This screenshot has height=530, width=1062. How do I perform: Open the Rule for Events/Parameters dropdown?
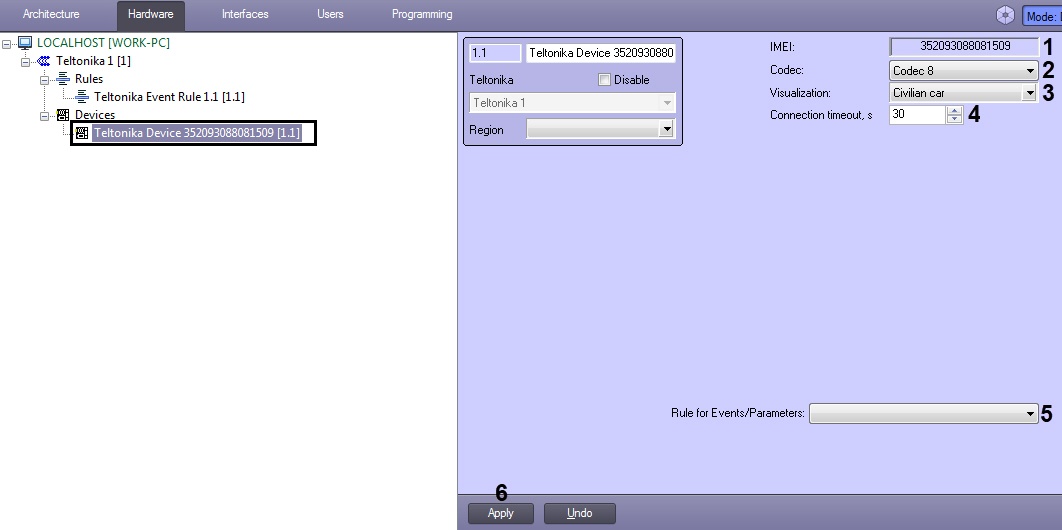[x=924, y=412]
